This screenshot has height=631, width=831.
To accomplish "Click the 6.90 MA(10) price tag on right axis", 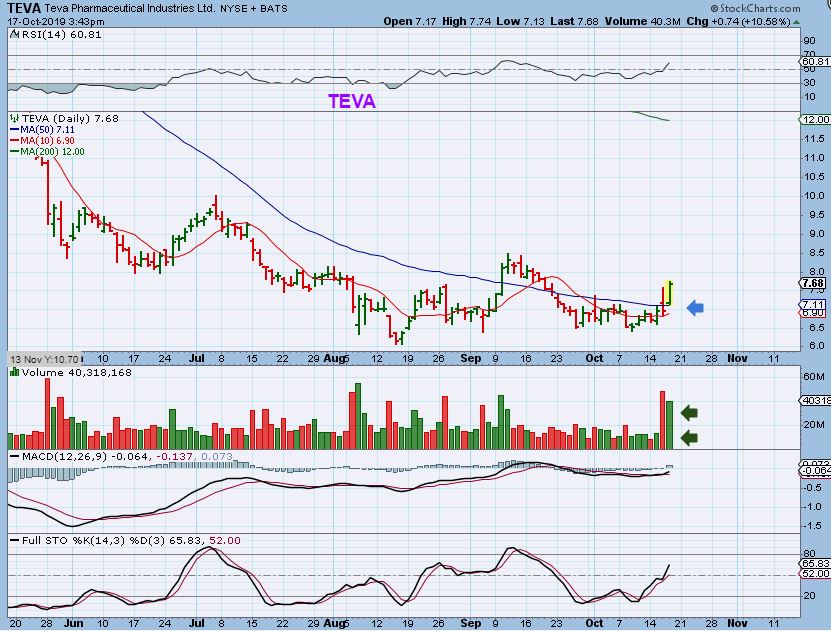I will tap(813, 313).
